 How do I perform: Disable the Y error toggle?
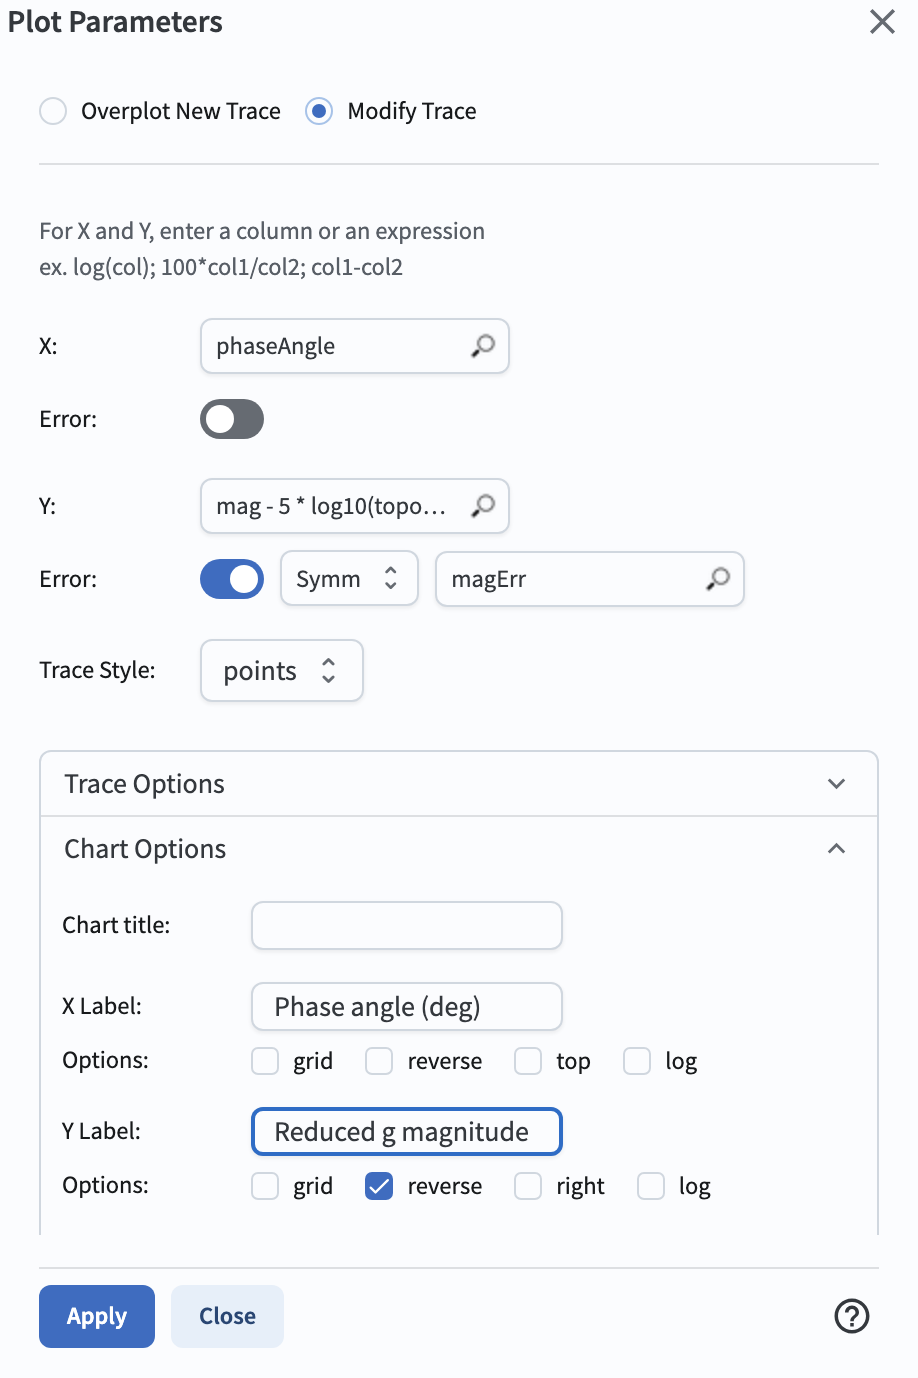coord(232,579)
